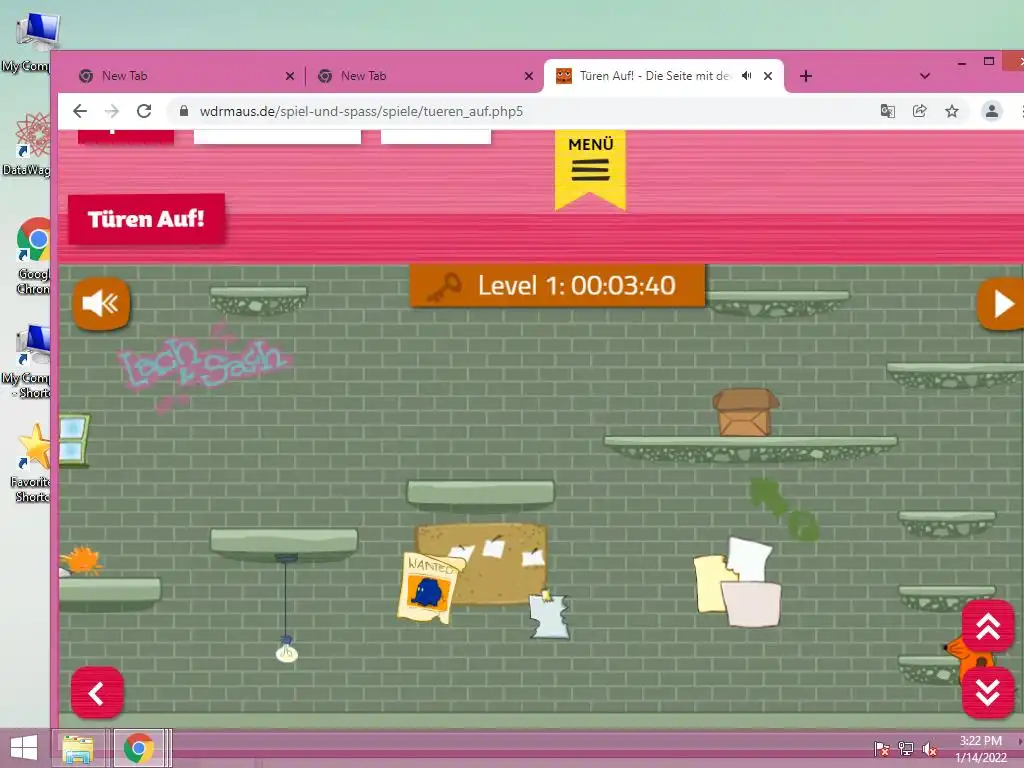Open the Favorites Shortcut desktop star icon
Image resolution: width=1024 pixels, height=768 pixels.
coord(31,462)
